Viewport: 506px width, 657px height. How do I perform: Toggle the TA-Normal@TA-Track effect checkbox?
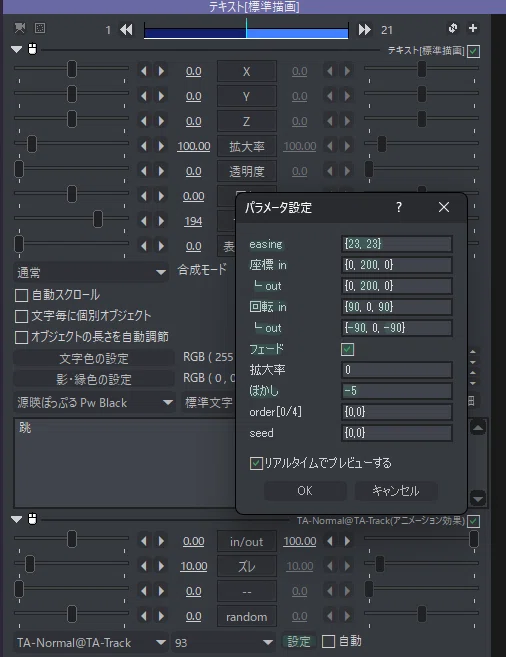[x=473, y=521]
